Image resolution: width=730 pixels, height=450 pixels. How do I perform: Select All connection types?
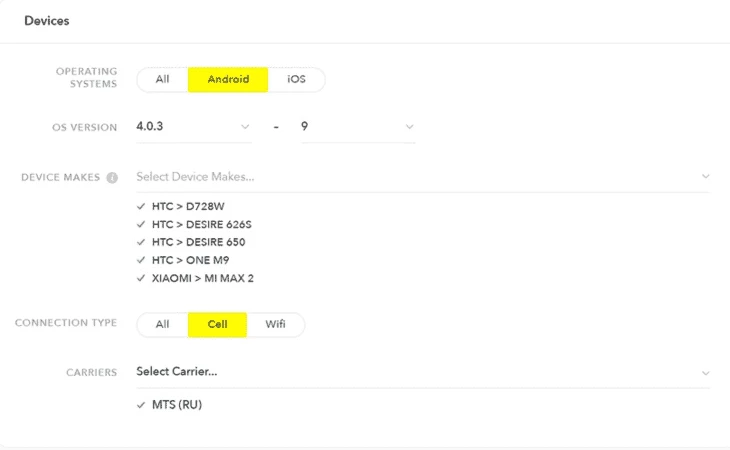162,324
